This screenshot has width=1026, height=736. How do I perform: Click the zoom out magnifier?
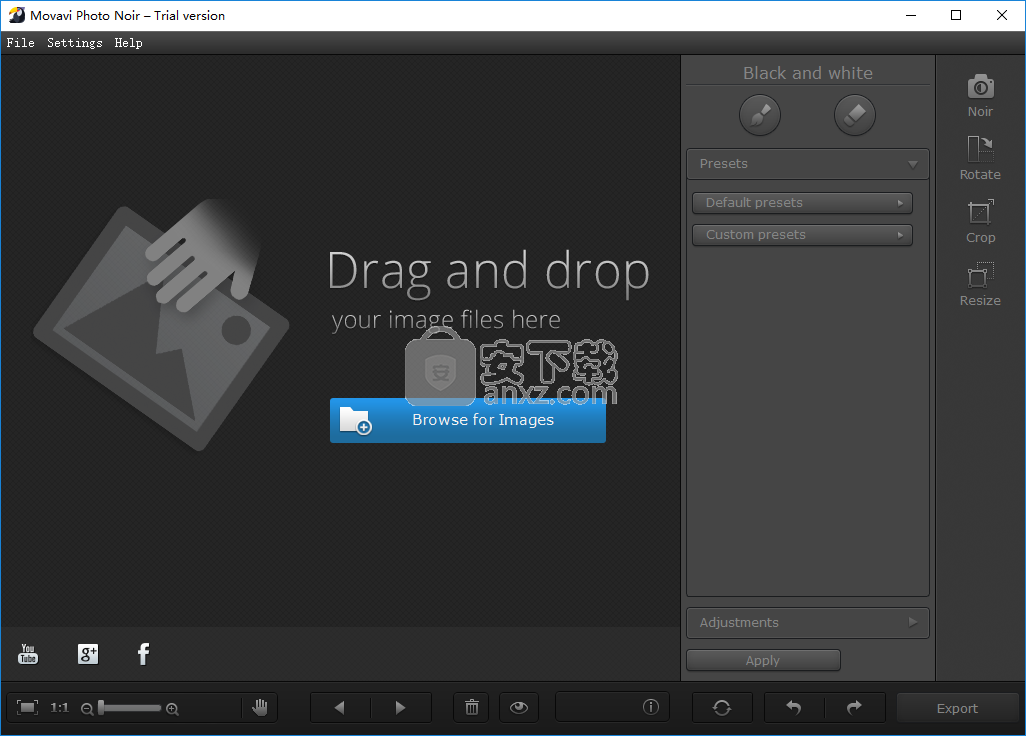(86, 709)
